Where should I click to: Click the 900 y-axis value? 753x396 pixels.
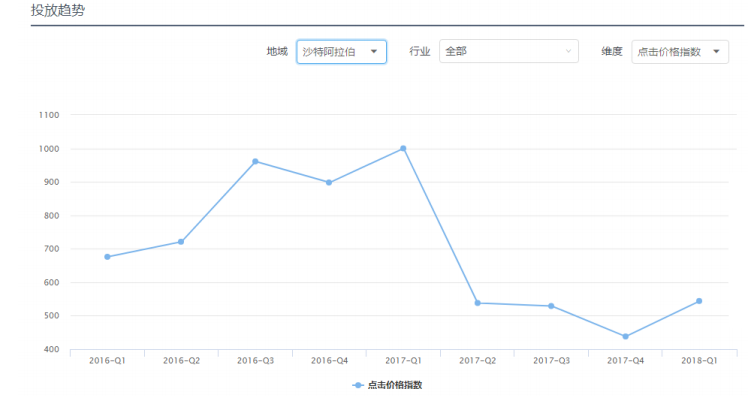tap(51, 182)
